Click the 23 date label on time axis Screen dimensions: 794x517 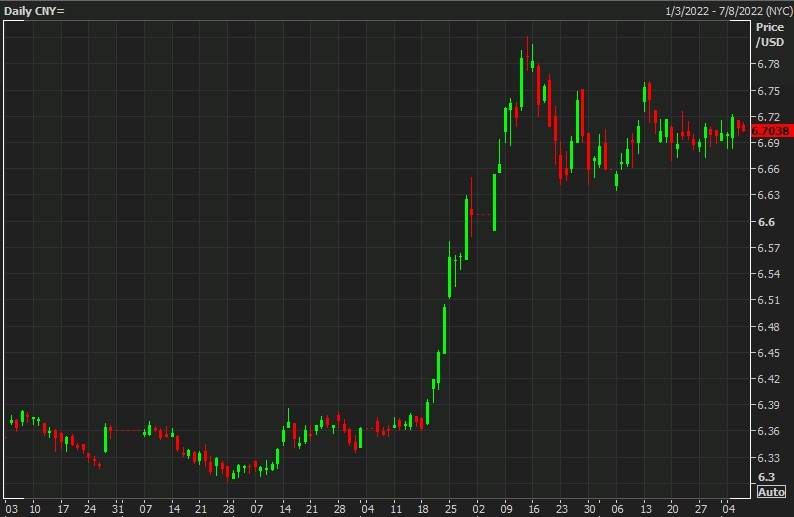(562, 509)
